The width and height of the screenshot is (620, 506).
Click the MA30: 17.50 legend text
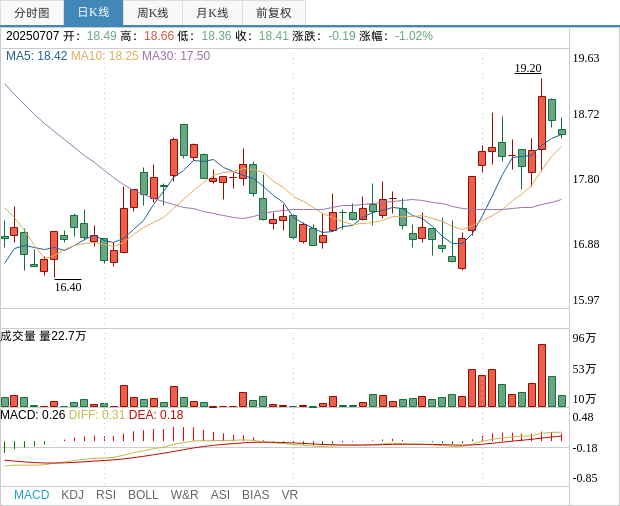coord(176,56)
